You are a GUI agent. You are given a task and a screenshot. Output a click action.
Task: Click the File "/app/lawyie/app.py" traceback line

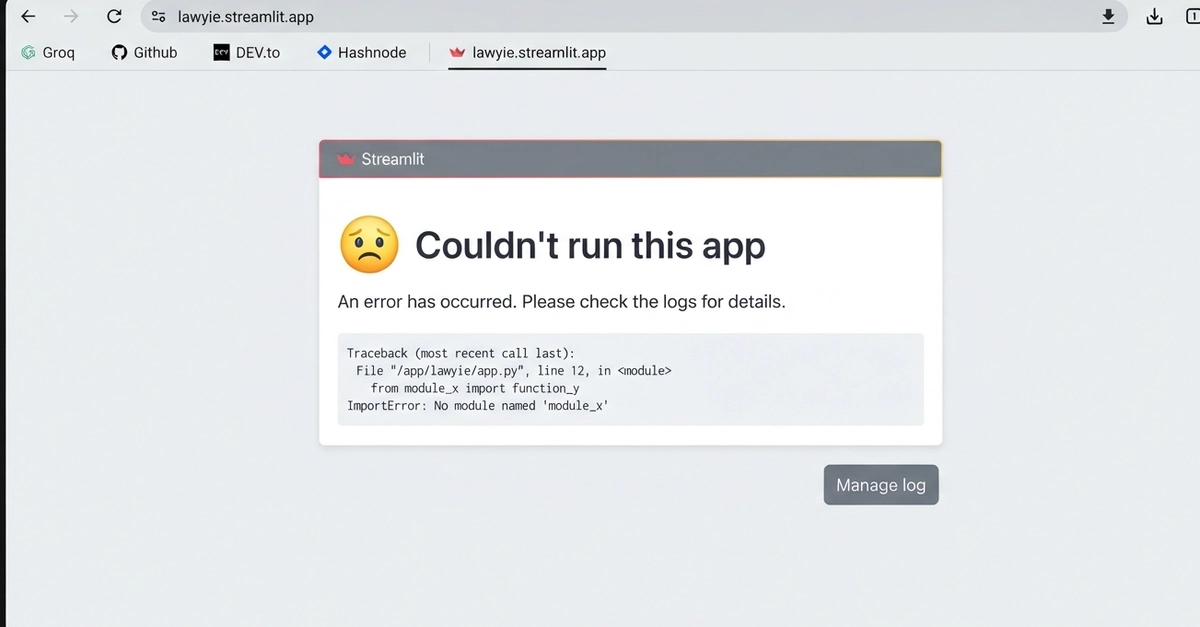click(513, 370)
